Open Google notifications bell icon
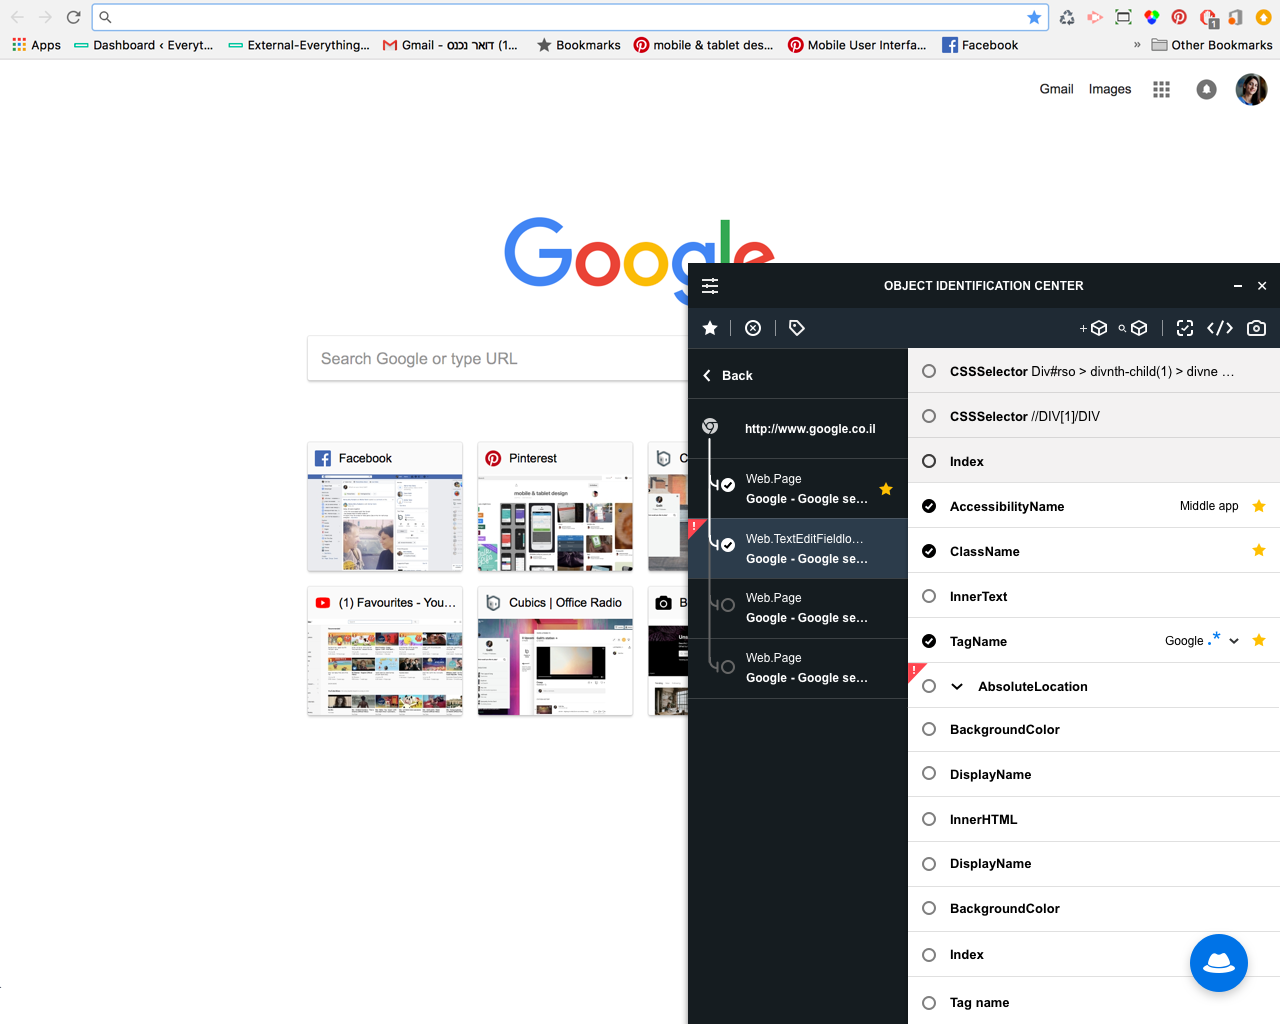Viewport: 1280px width, 1024px height. [x=1207, y=89]
